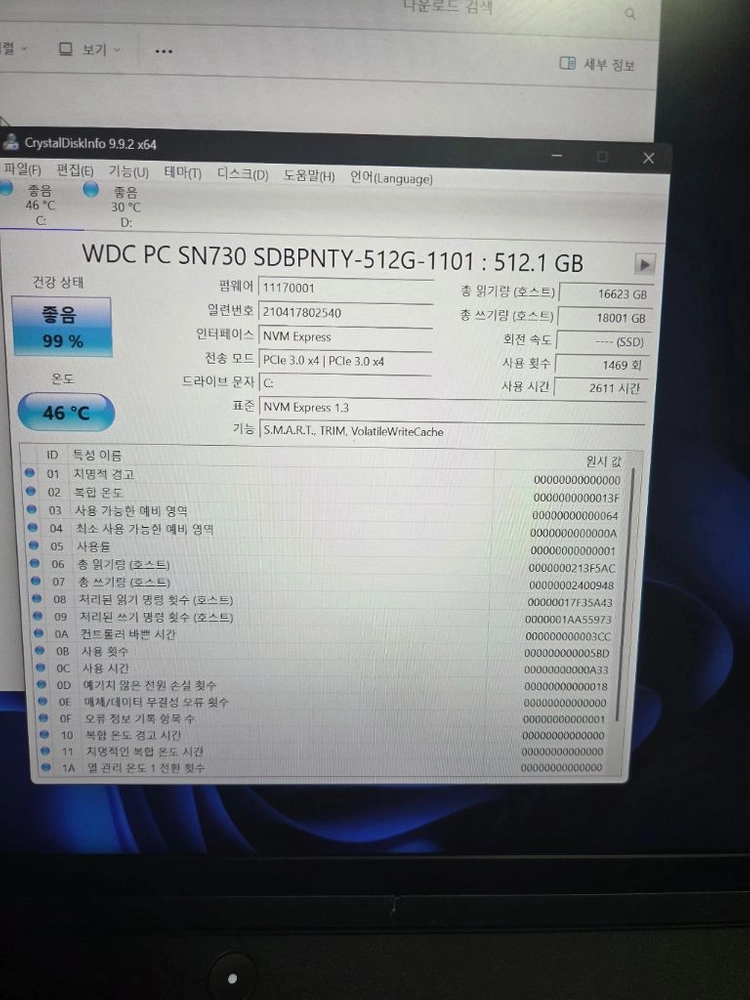Open the more options ellipsis in Explorer
Screen dimensions: 750x1000
[x=164, y=51]
